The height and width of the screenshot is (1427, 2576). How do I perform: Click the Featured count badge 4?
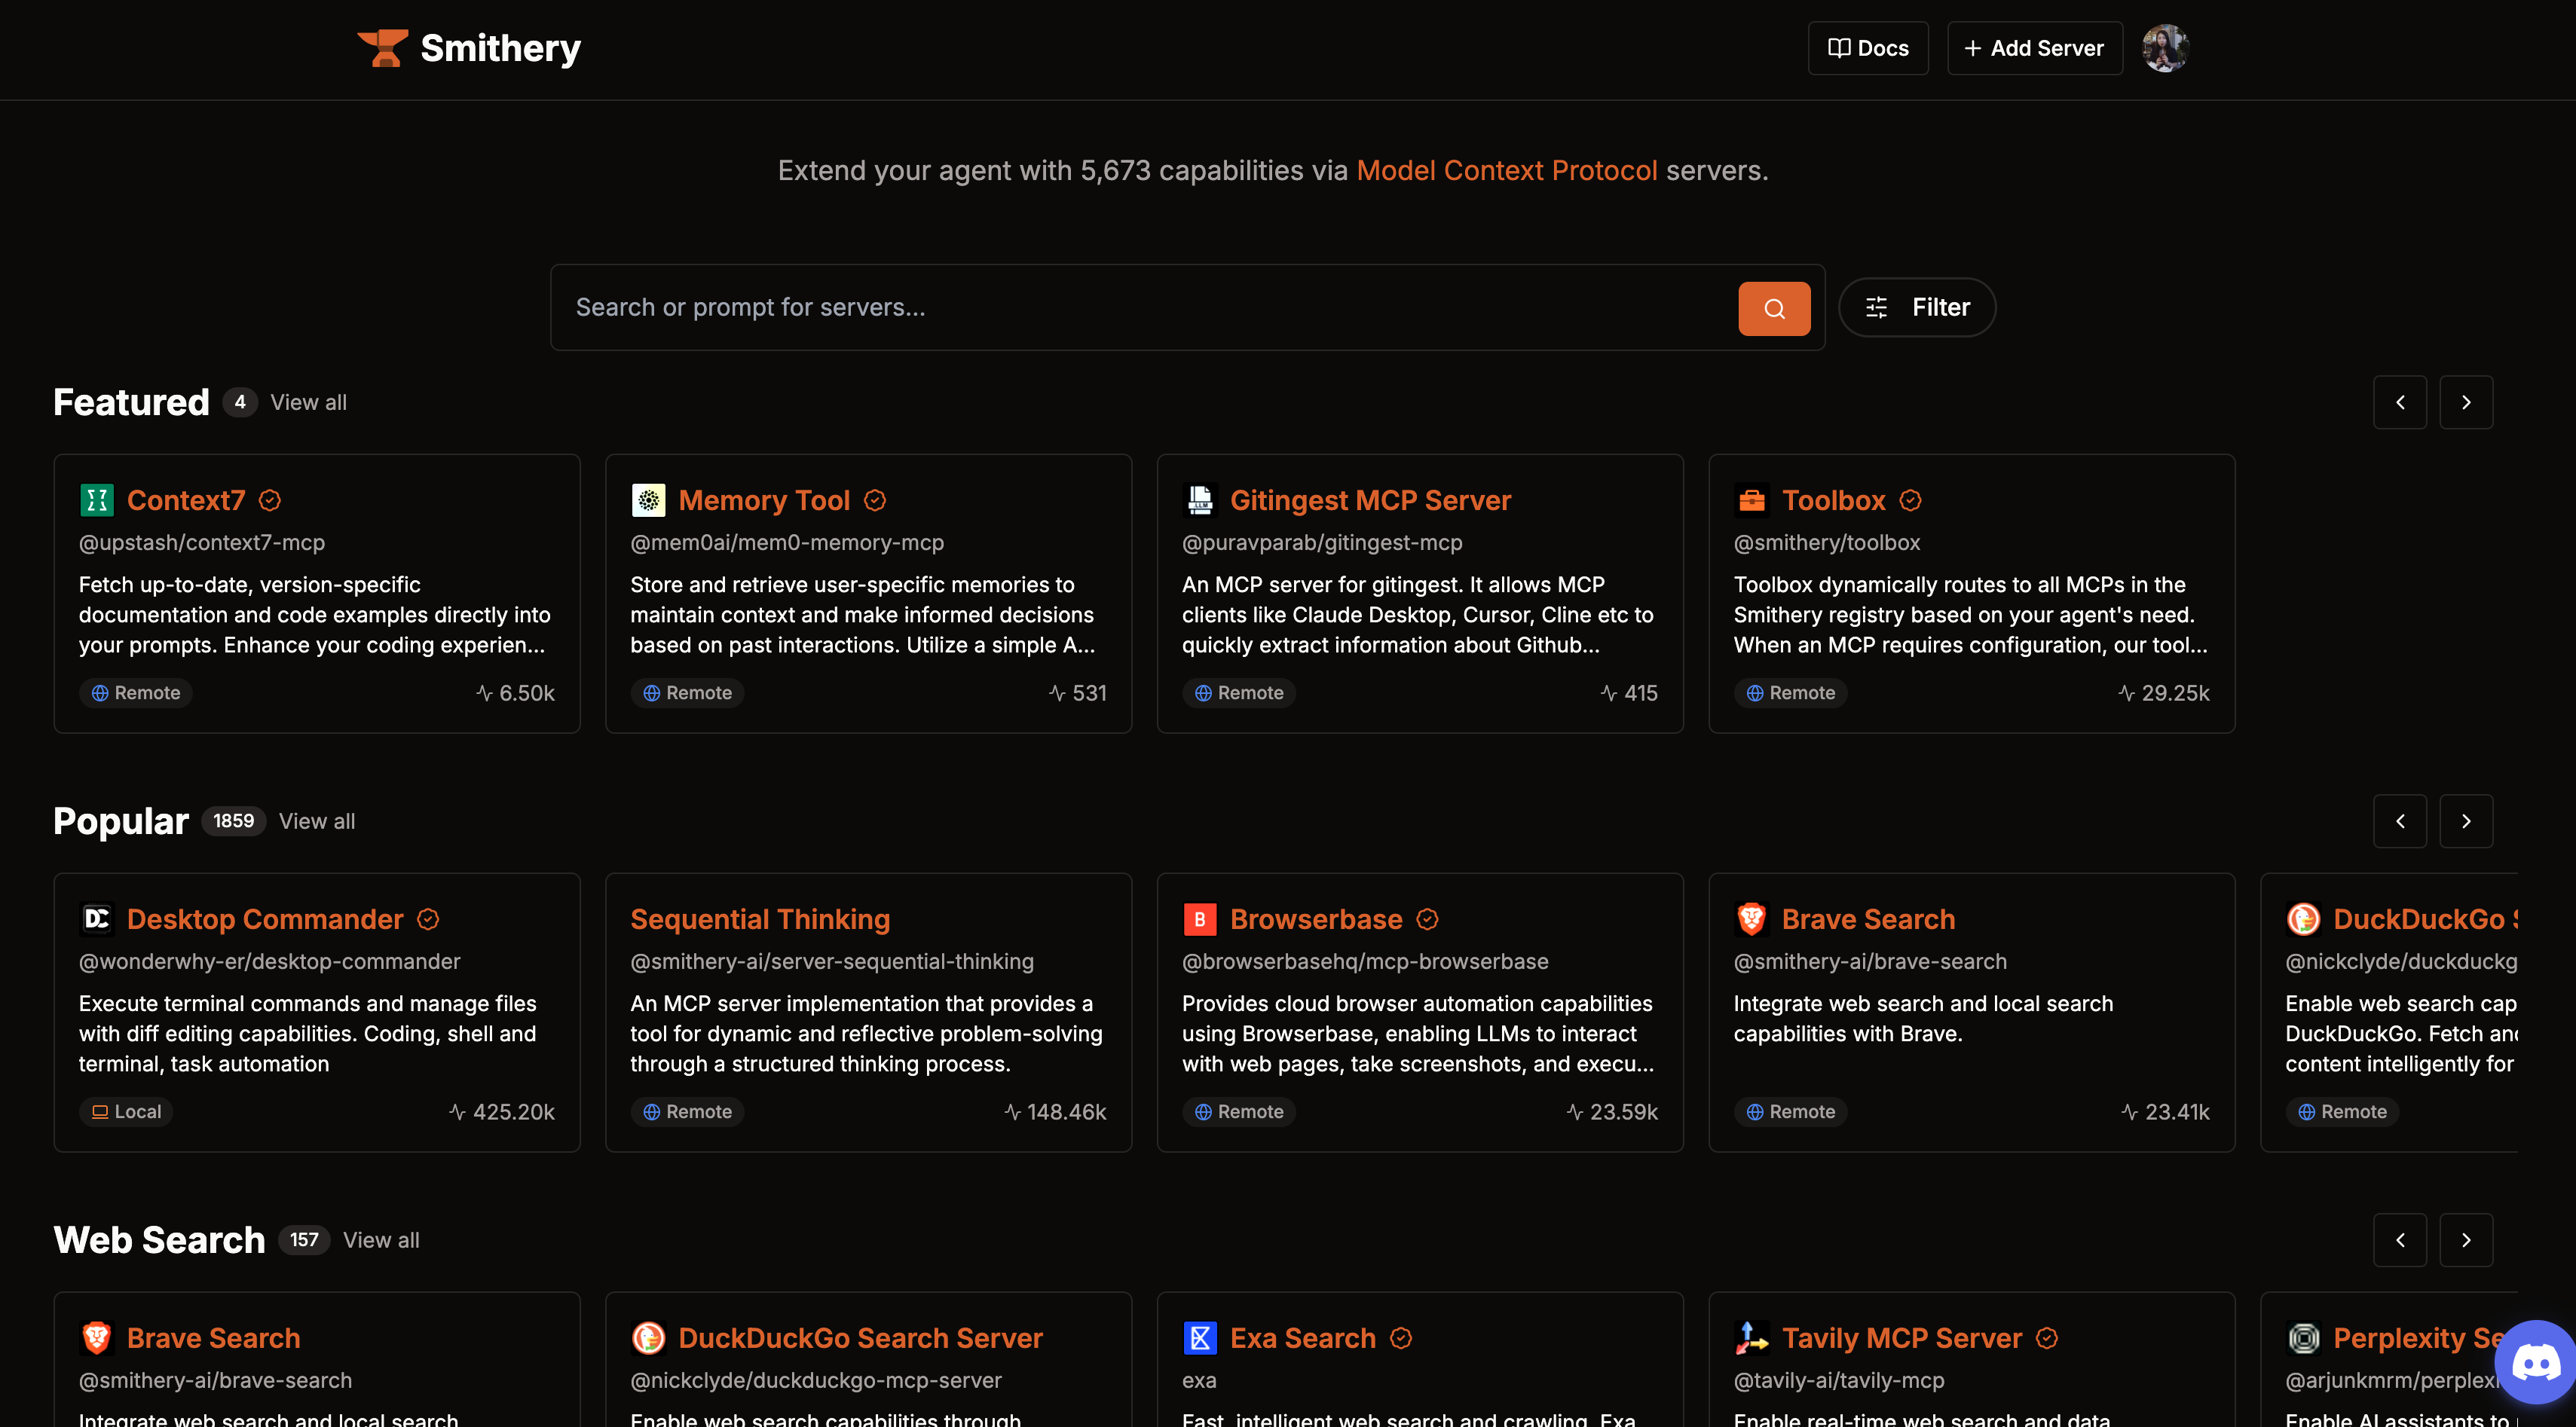pos(240,402)
